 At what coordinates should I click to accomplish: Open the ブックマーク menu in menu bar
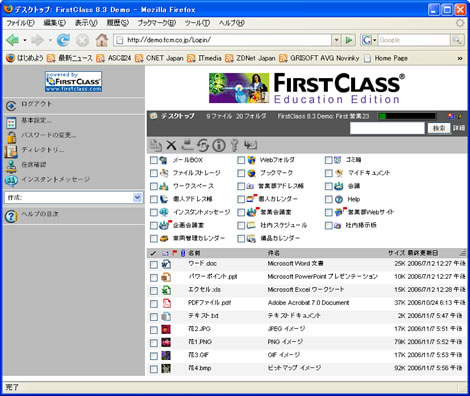pos(157,23)
